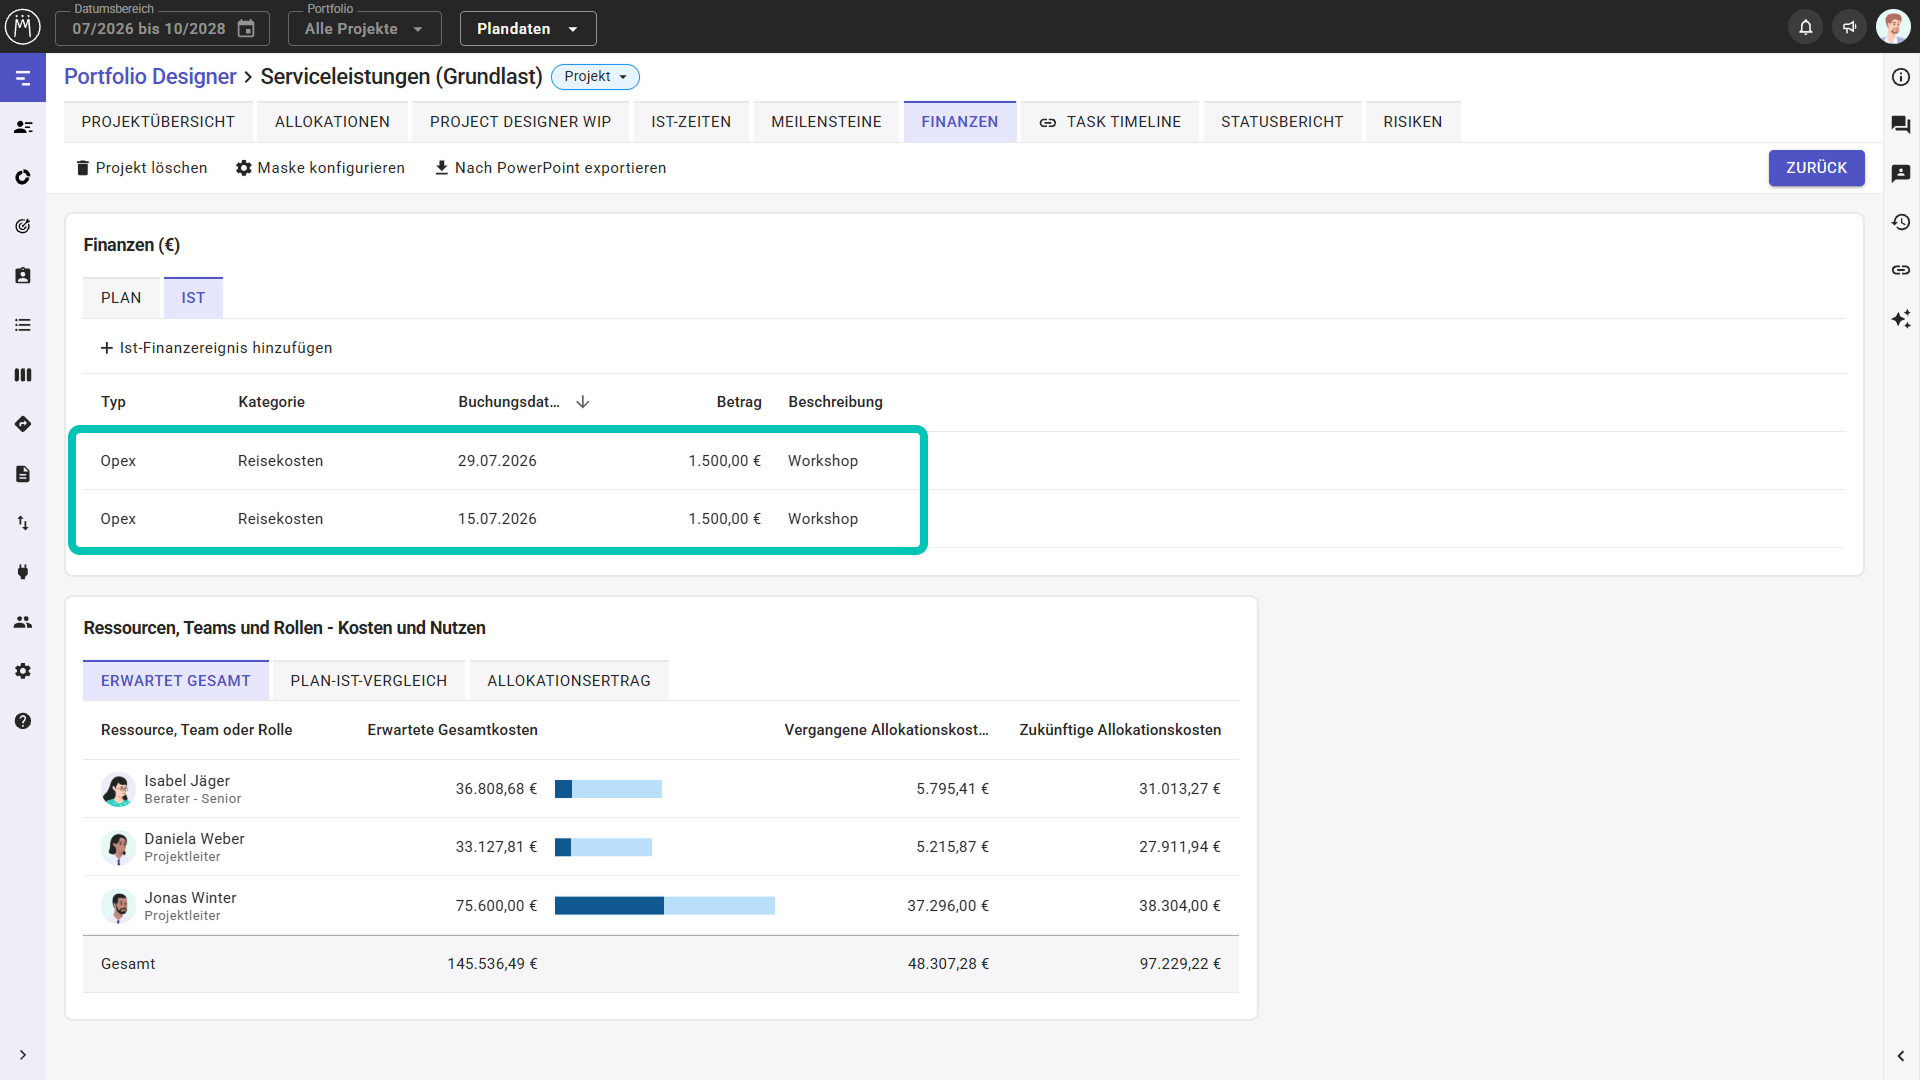The image size is (1920, 1080).
Task: Sort by Buchungsdatum column arrow
Action: coord(583,402)
